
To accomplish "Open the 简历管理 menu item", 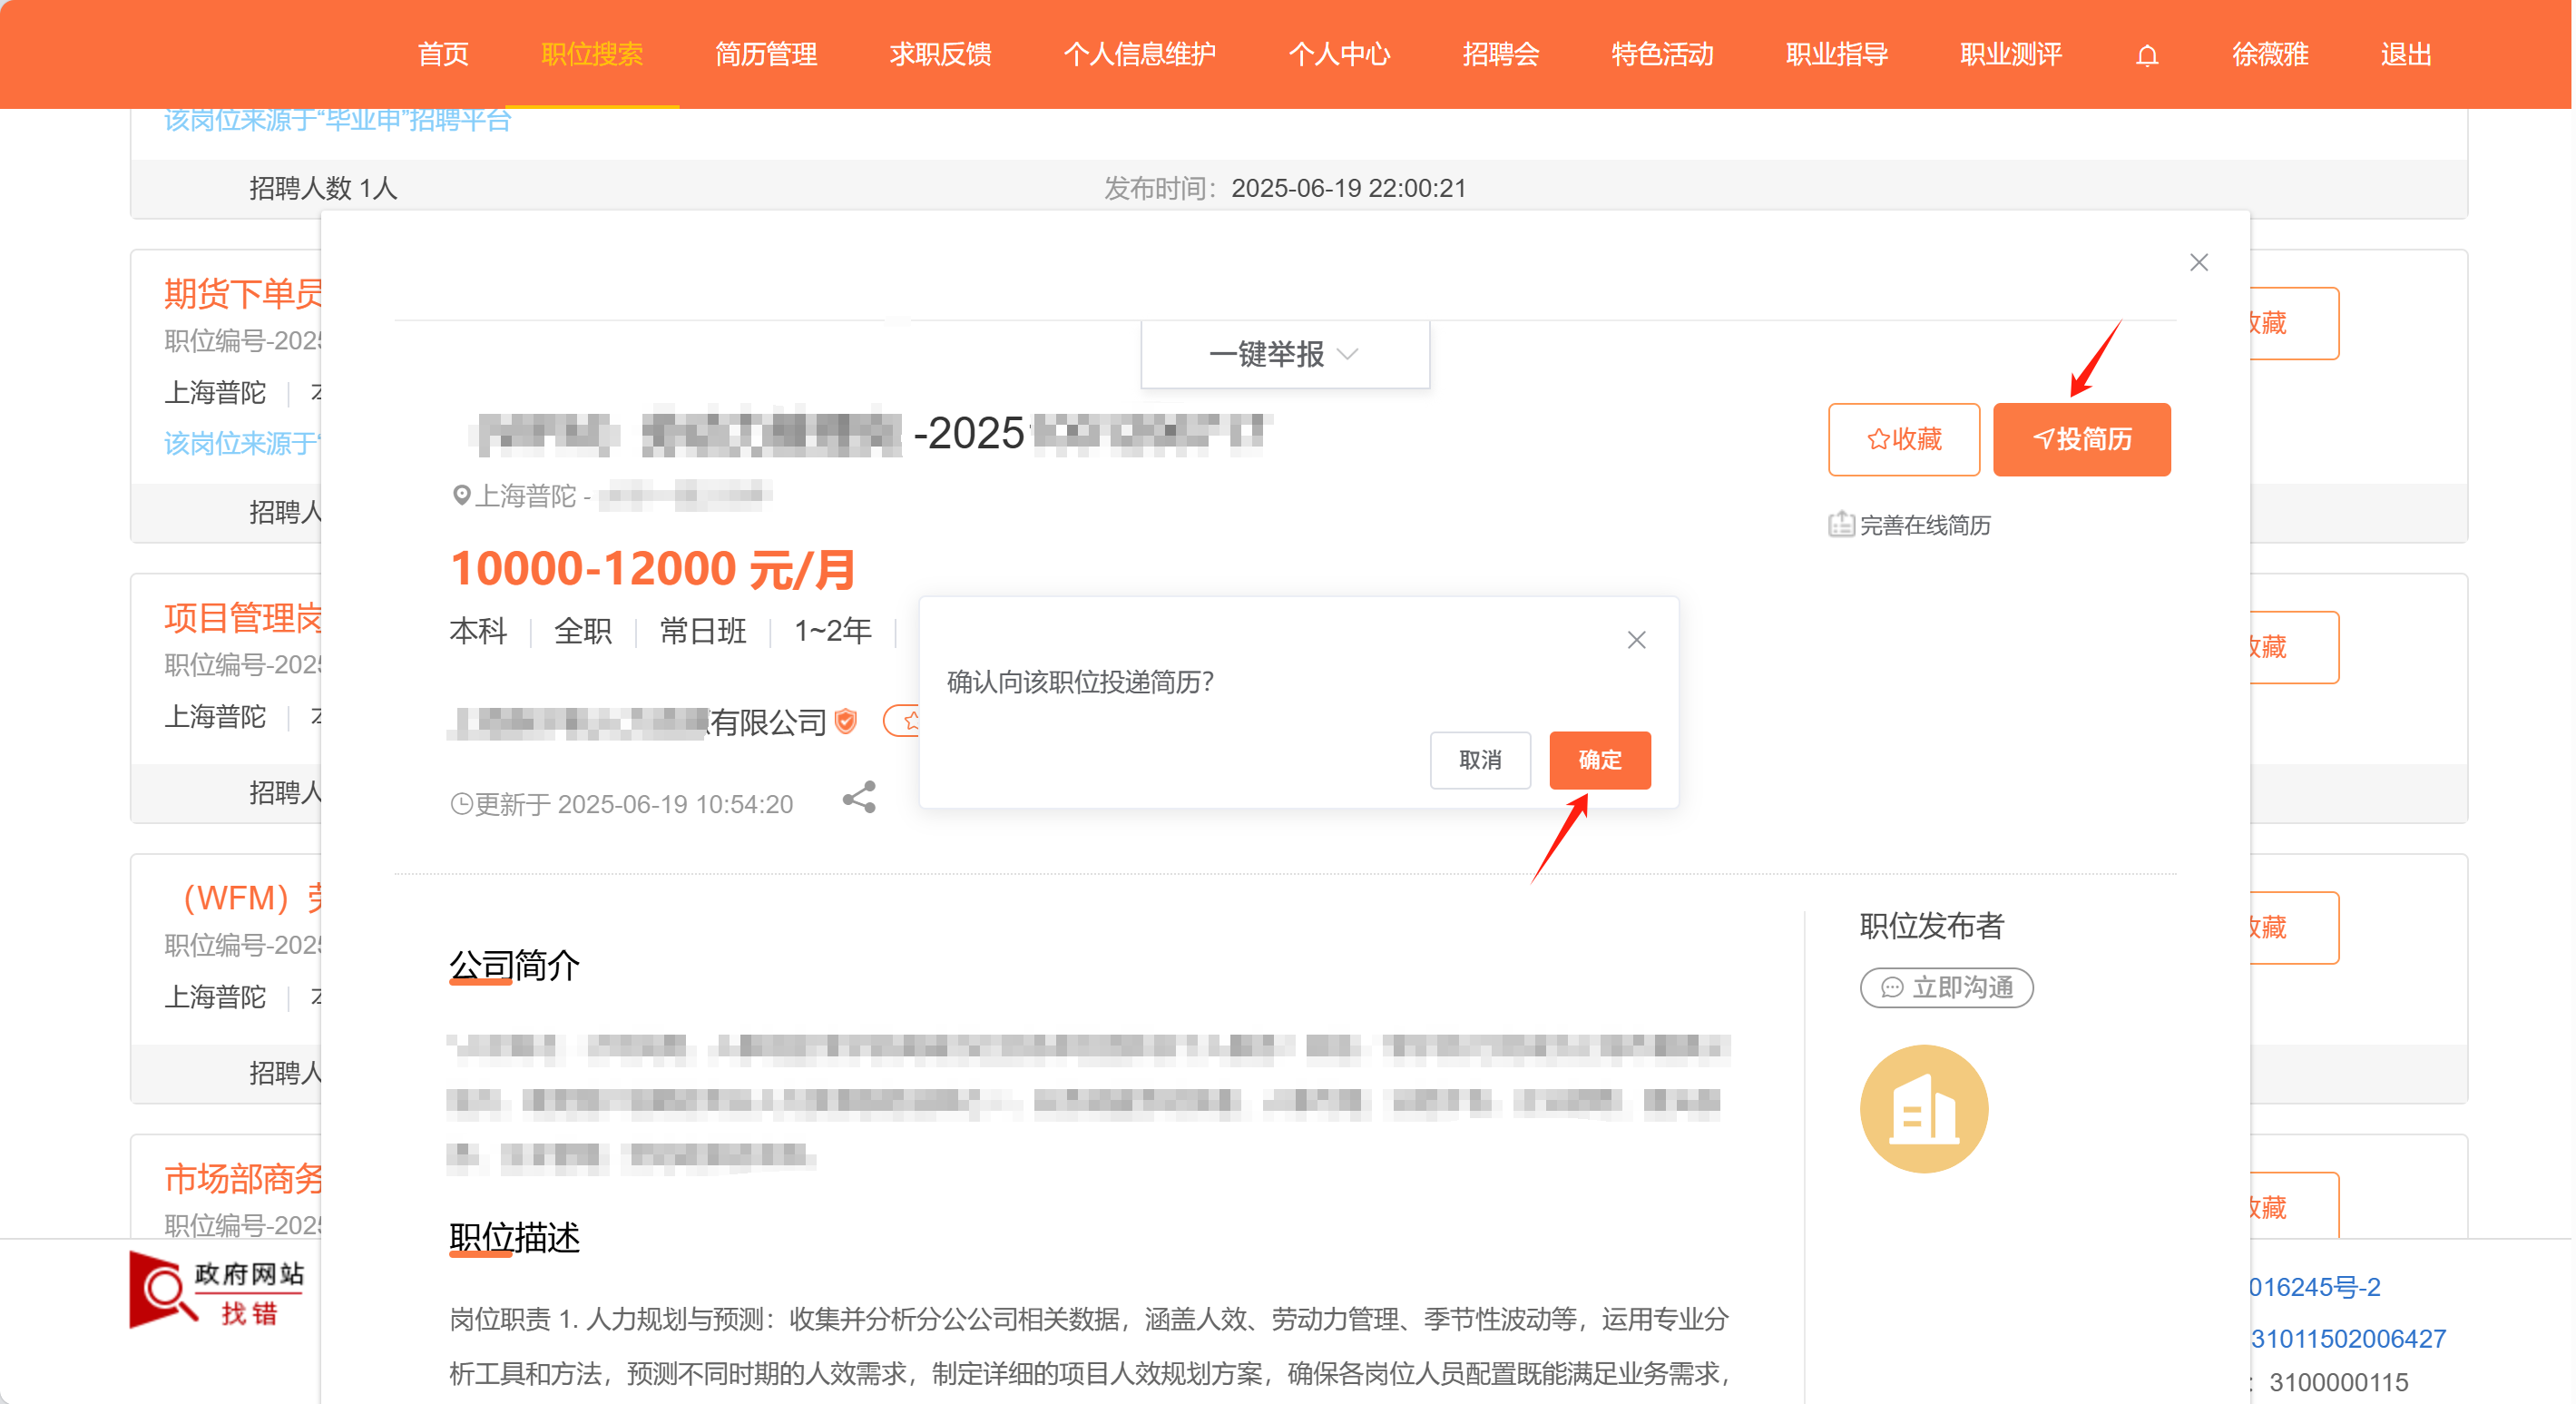I will [x=766, y=55].
